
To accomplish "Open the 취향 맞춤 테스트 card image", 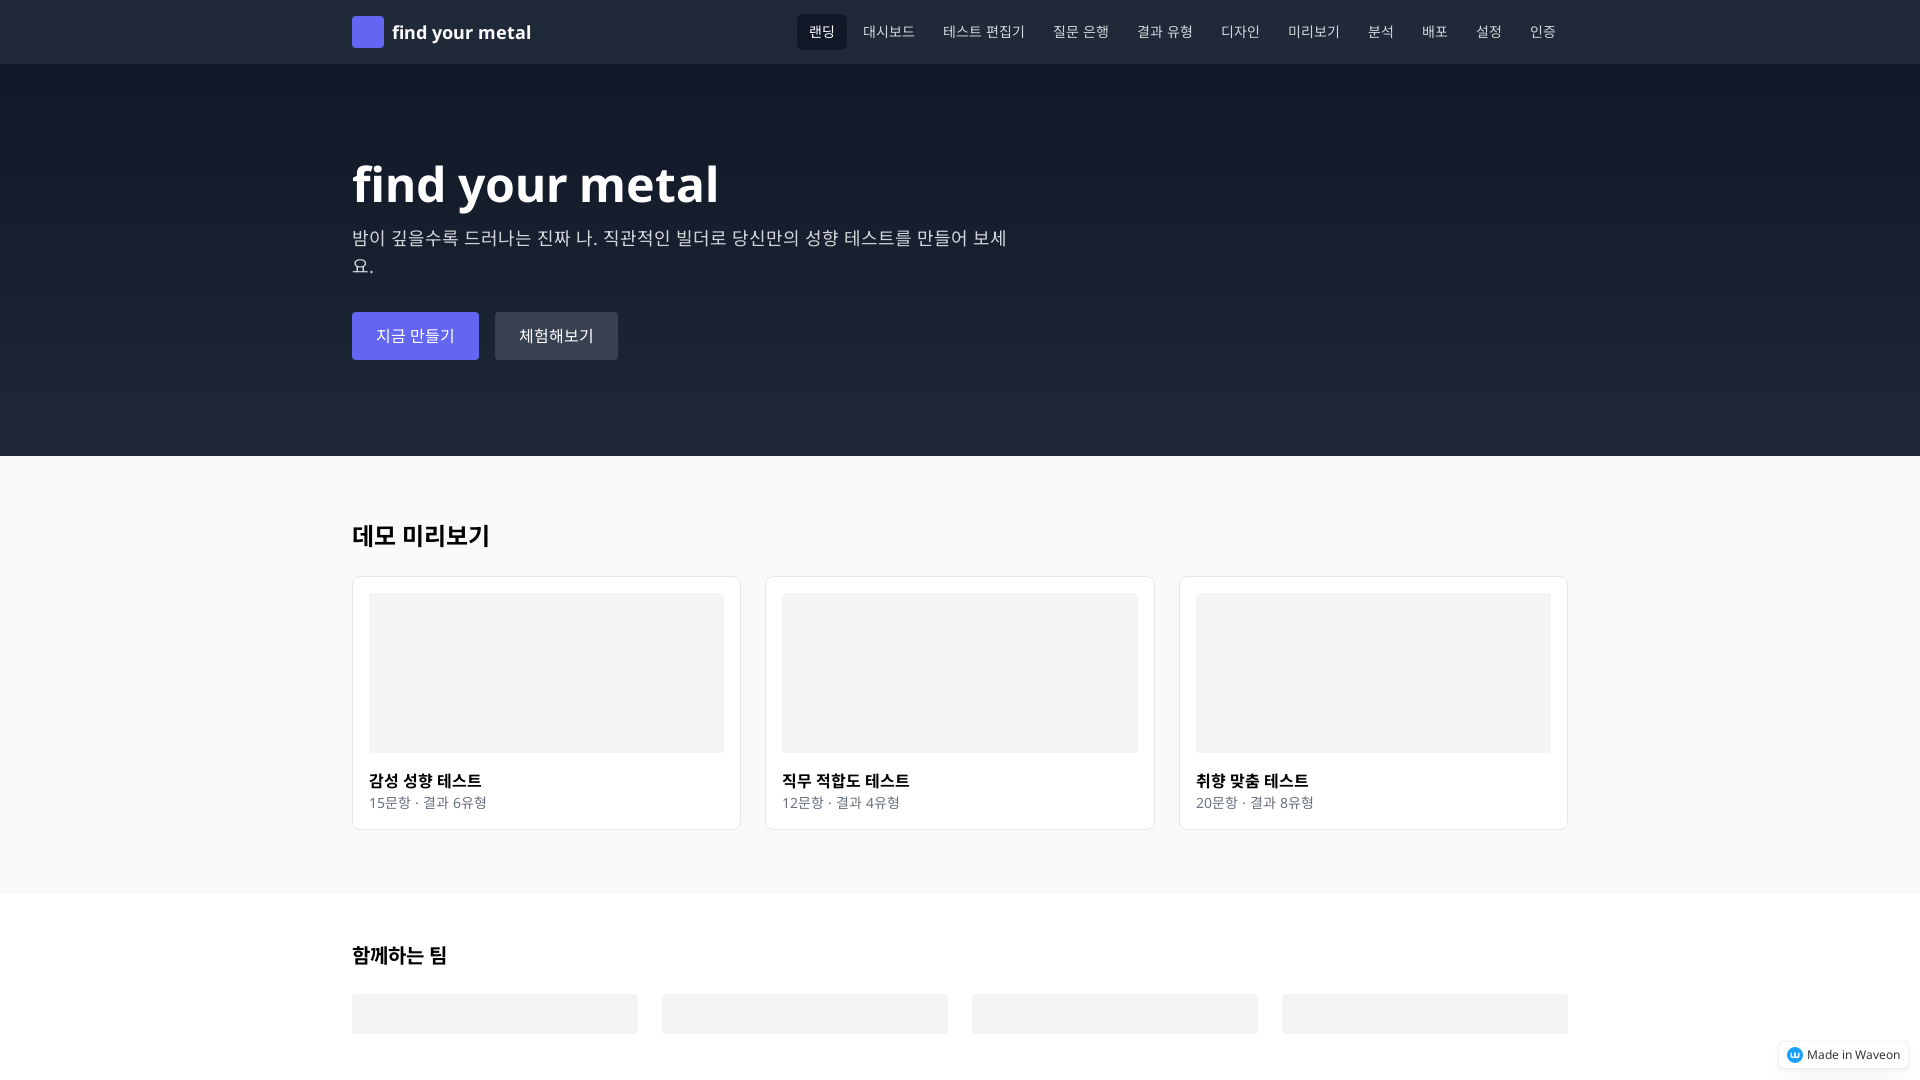I will click(1372, 673).
